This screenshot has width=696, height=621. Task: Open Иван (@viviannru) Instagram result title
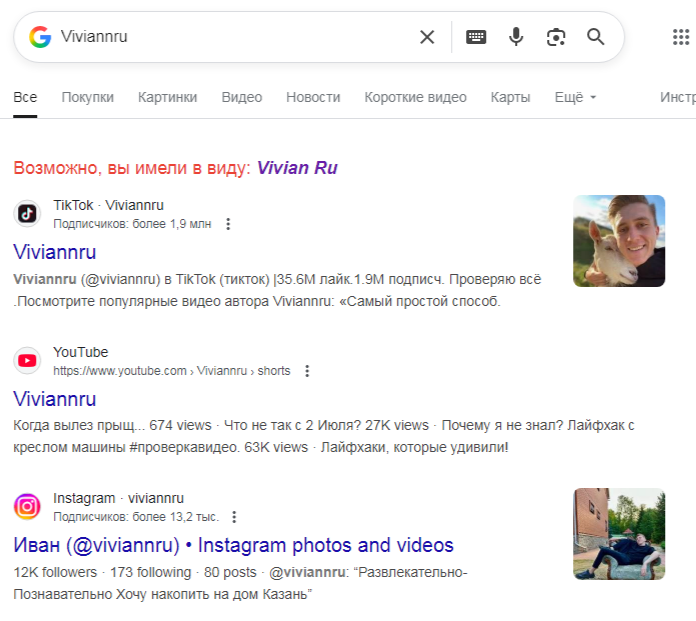(x=233, y=545)
